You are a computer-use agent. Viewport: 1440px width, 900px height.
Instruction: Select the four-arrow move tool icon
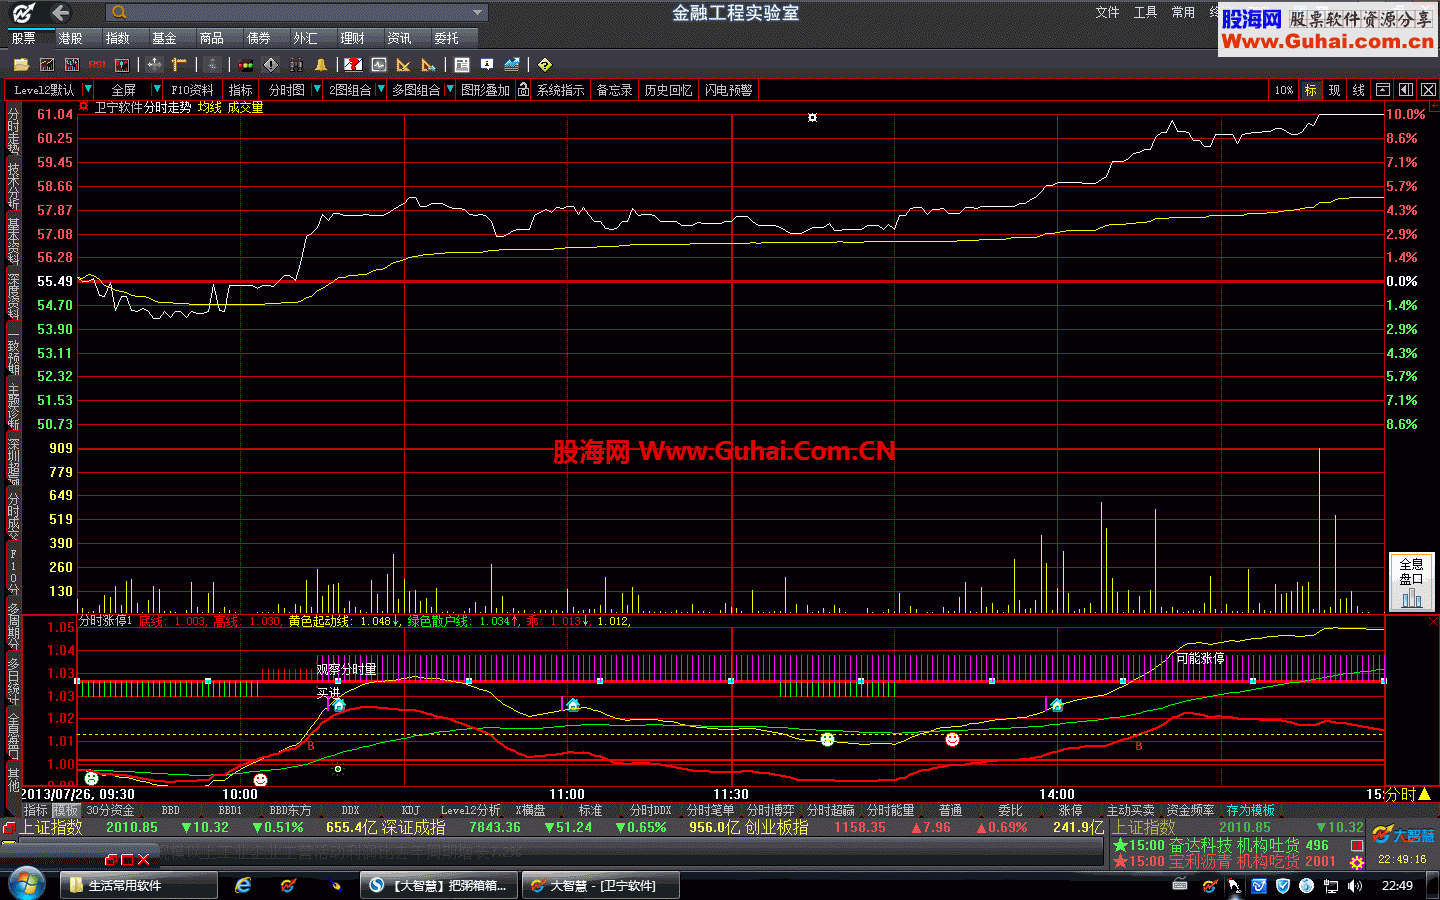pyautogui.click(x=154, y=65)
